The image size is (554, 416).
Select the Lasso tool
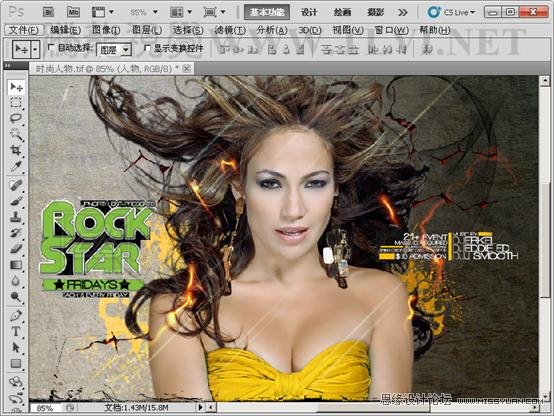[x=16, y=118]
